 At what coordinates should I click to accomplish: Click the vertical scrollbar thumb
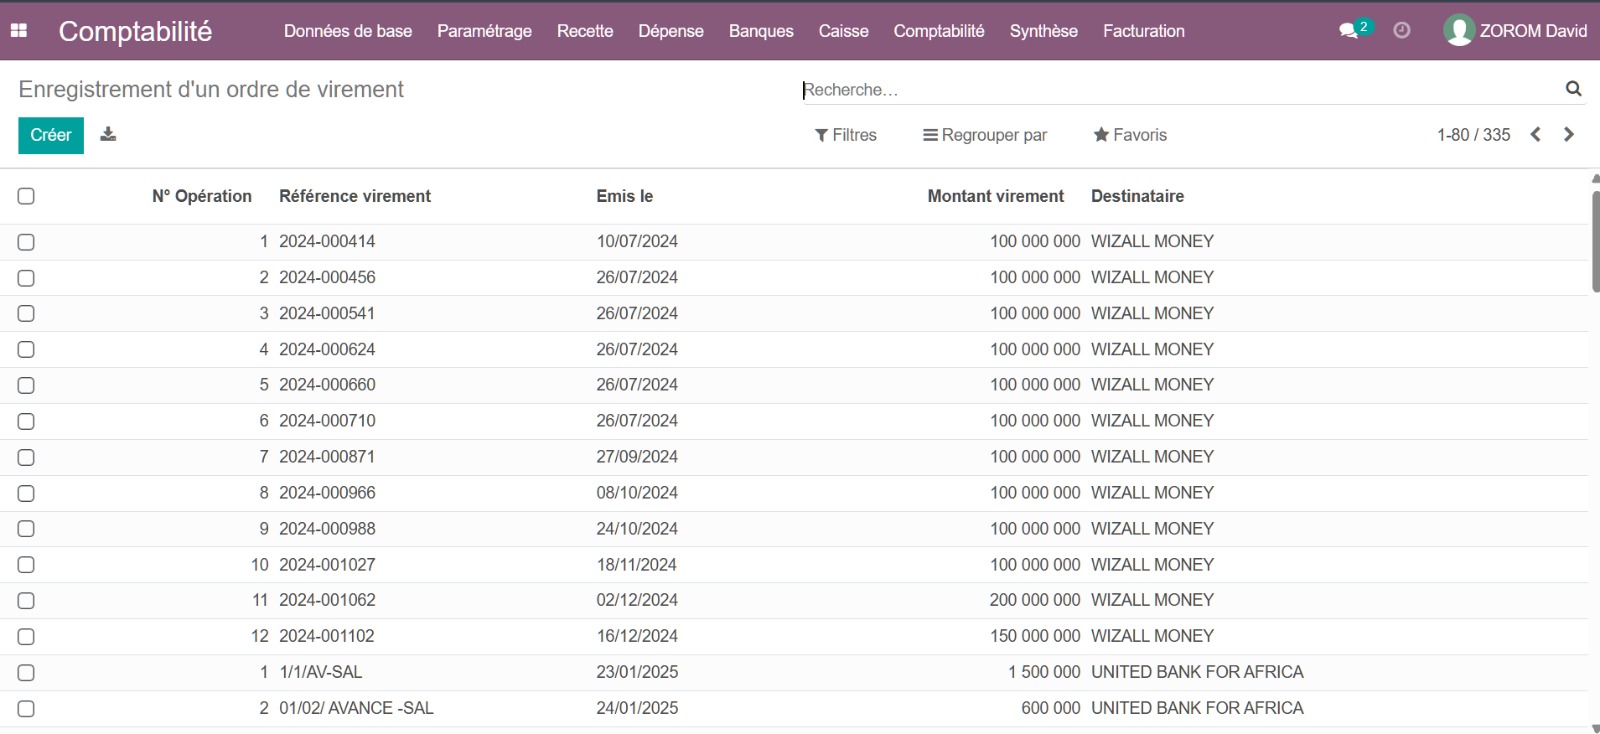(x=1594, y=240)
